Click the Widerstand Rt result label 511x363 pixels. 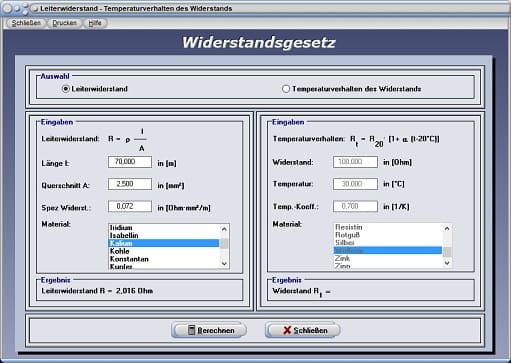pos(301,292)
